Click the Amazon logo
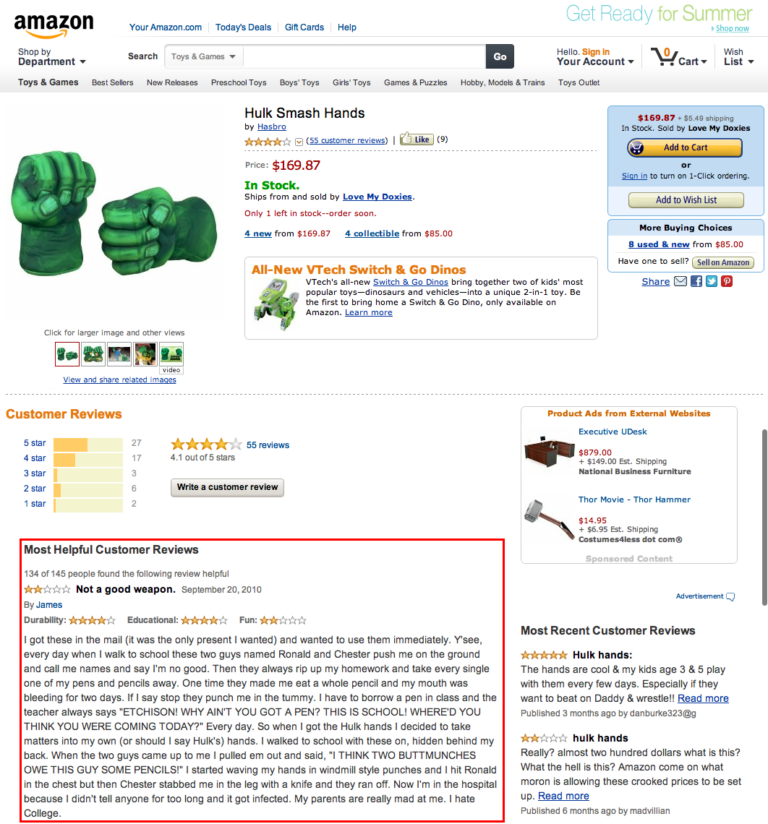Screen dimensions: 768x824 tap(54, 25)
